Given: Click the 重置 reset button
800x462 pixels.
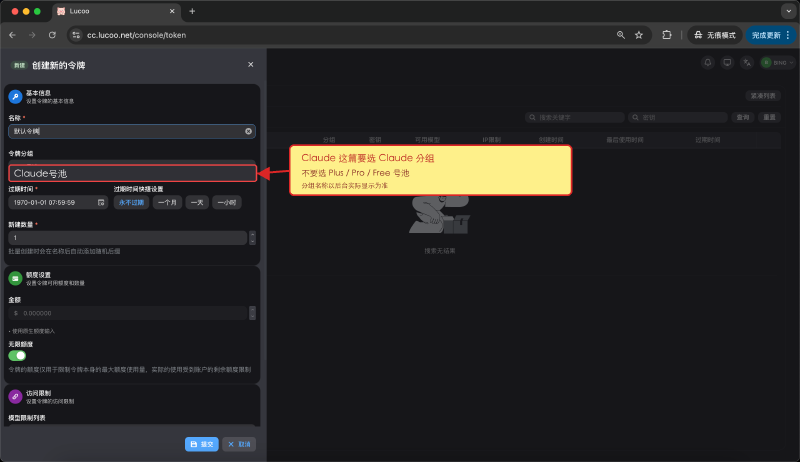Looking at the screenshot, I should coord(769,117).
